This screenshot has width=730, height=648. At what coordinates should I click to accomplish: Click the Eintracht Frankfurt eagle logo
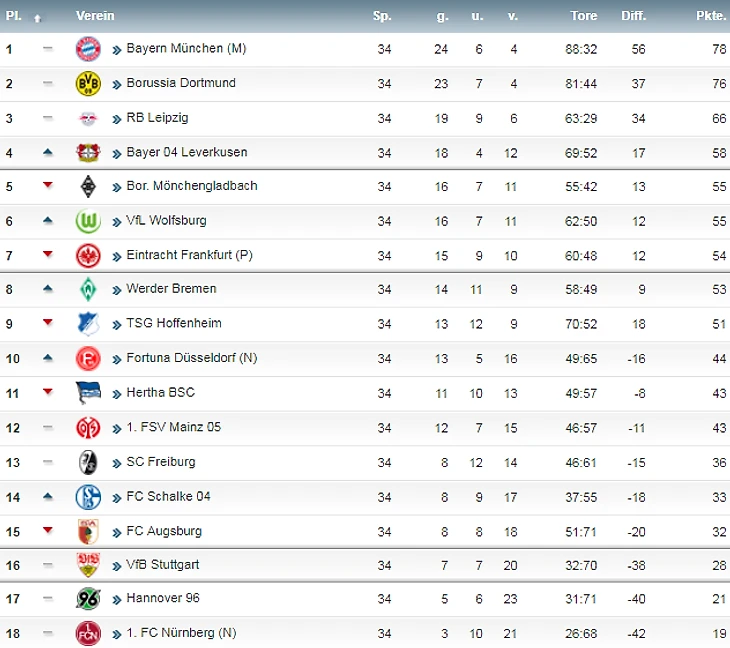(88, 256)
